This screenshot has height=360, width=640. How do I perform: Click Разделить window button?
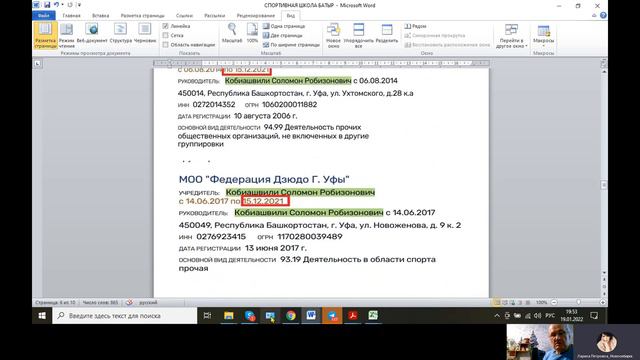tap(387, 33)
